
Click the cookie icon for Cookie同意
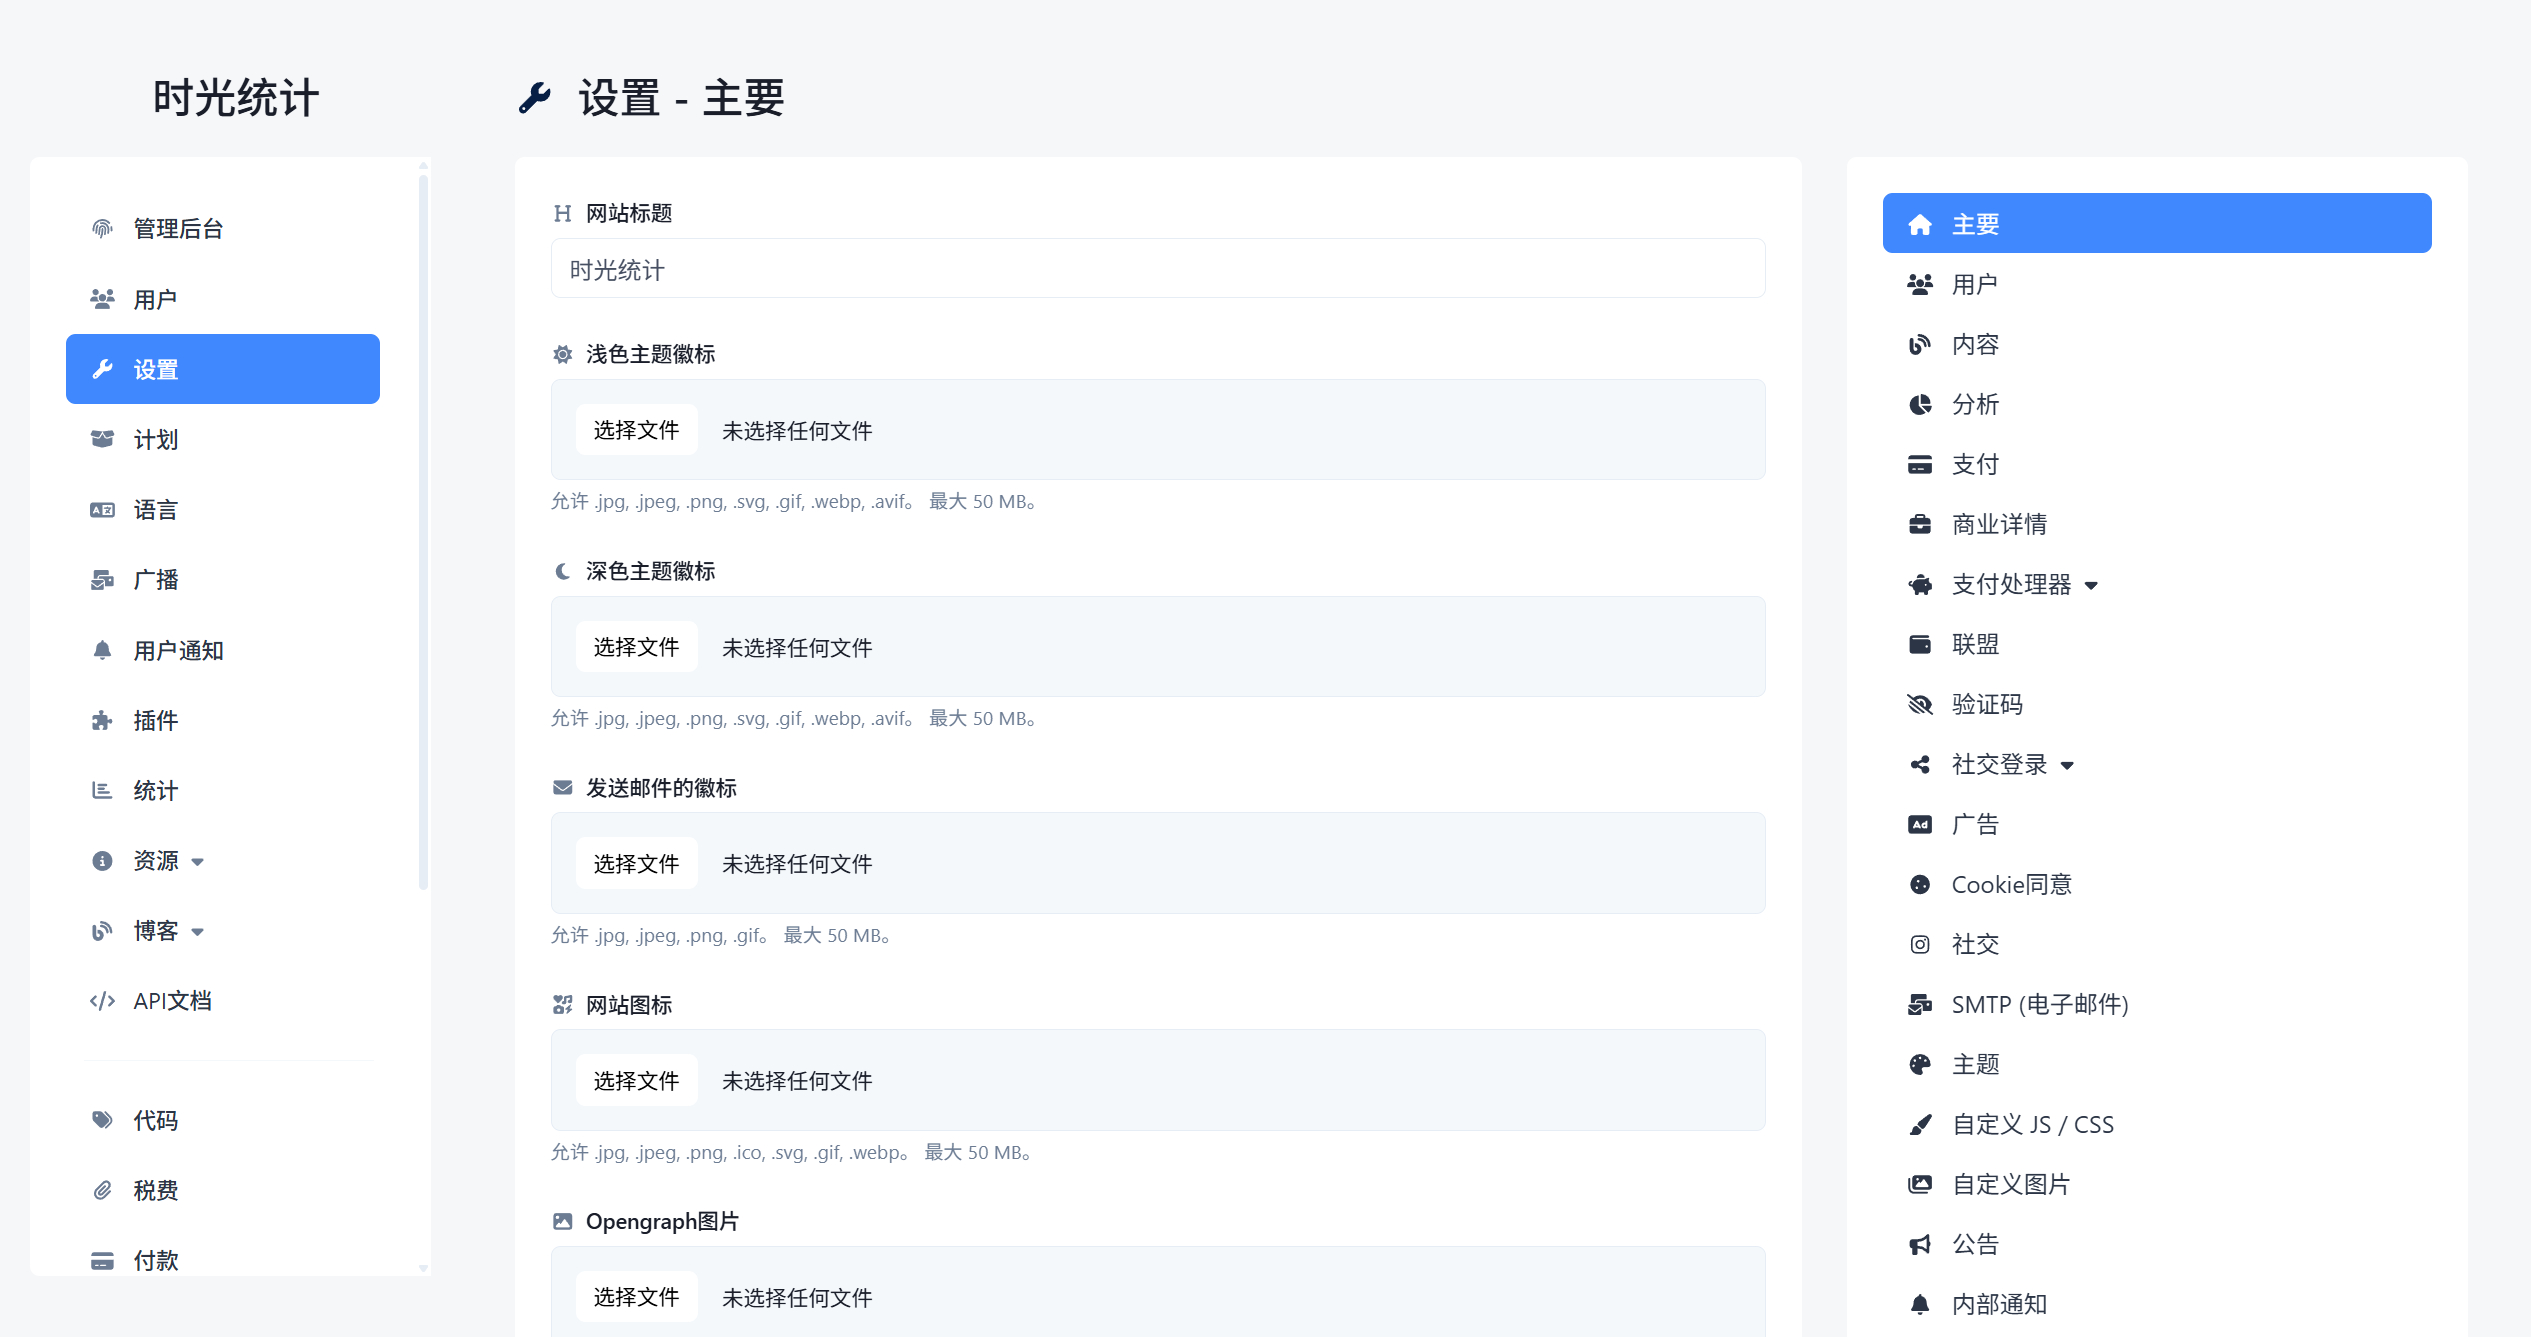(x=1919, y=885)
